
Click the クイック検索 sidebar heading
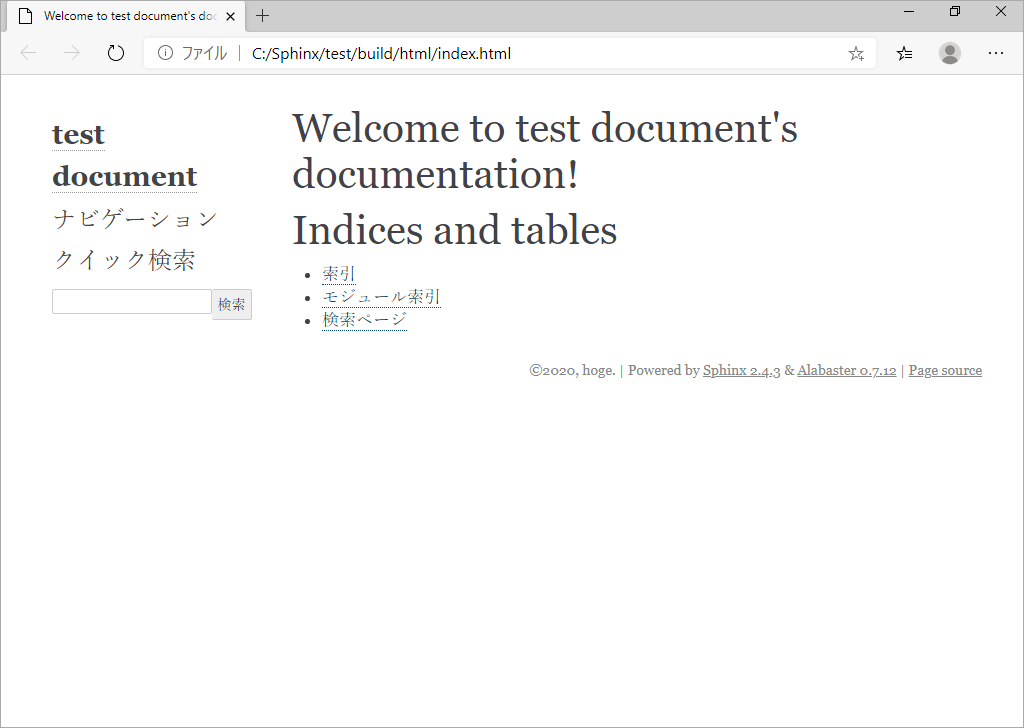pyautogui.click(x=124, y=259)
